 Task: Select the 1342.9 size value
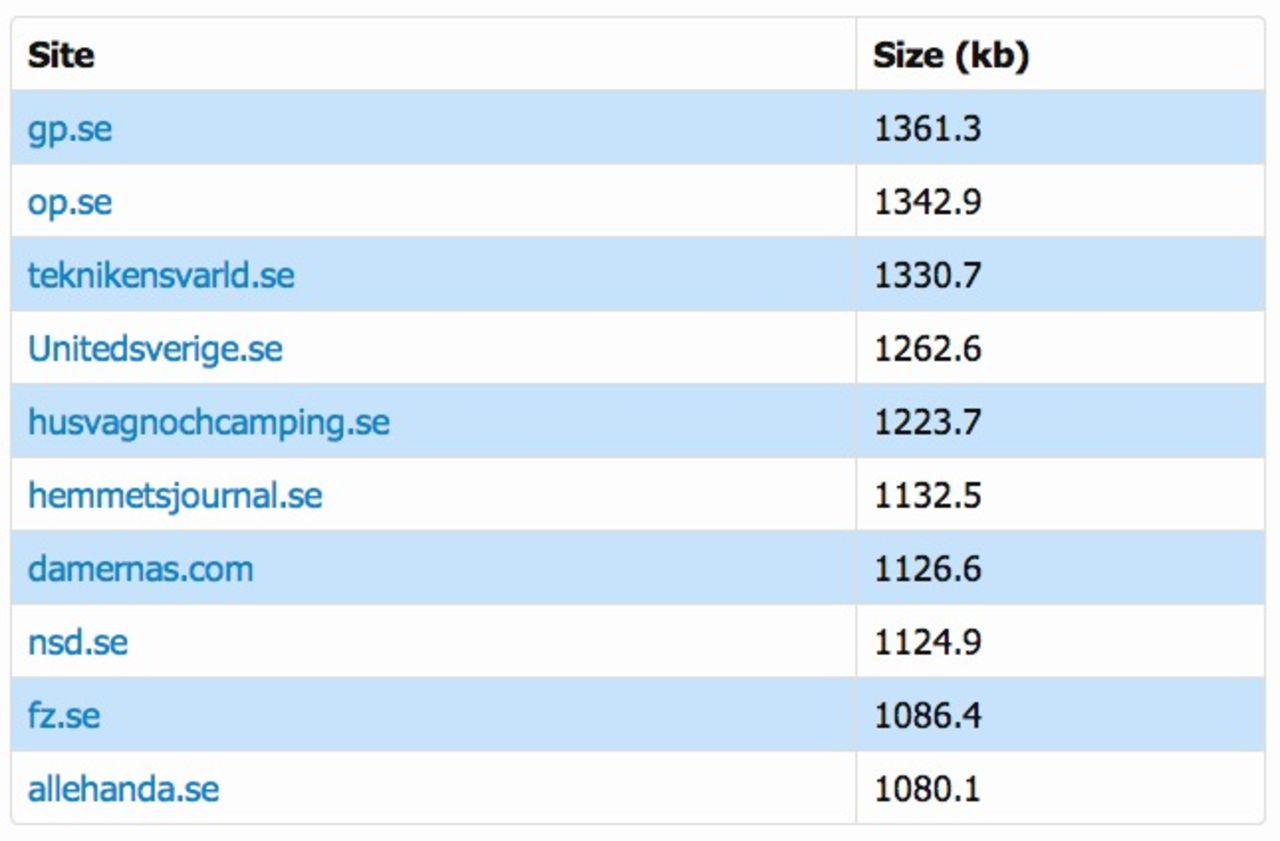[x=928, y=203]
